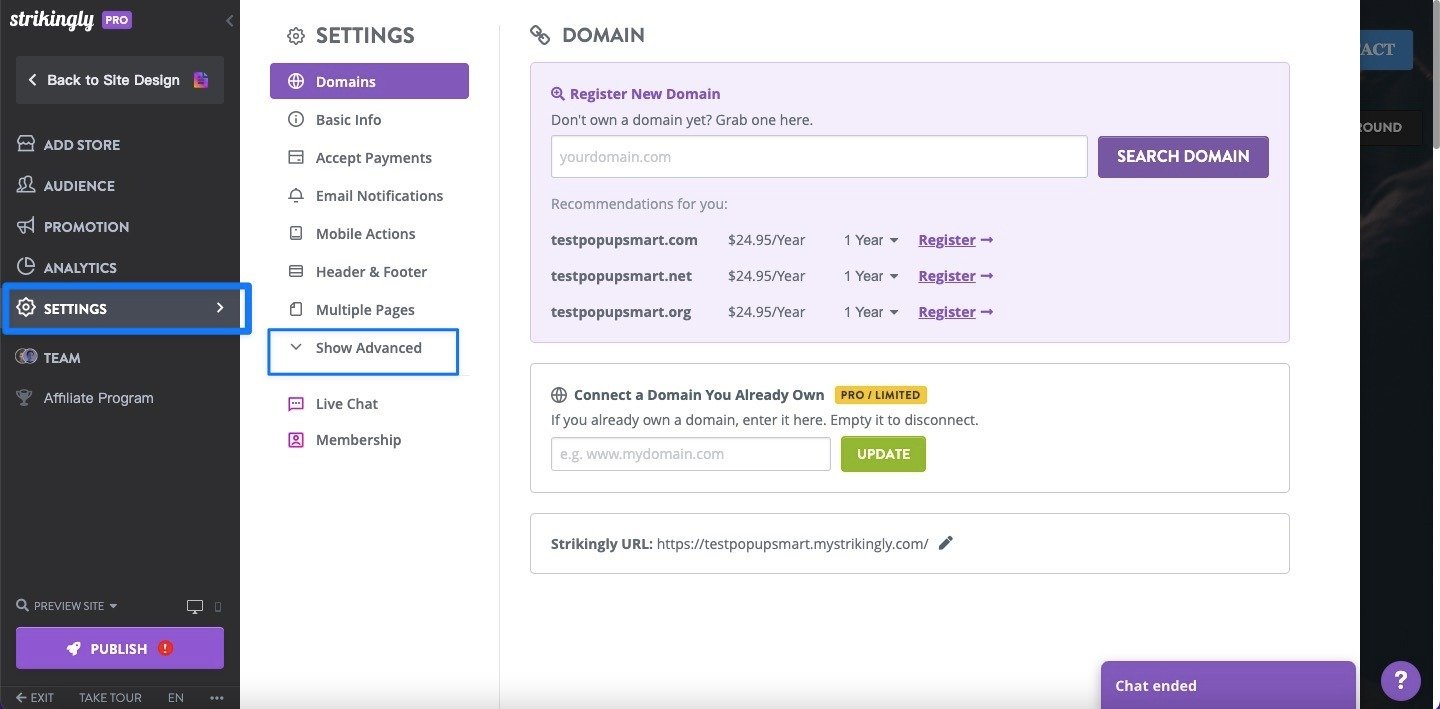Screen dimensions: 1440x709
Task: Open the 1 Year dropdown for testpopupsmart.com
Action: click(x=871, y=240)
